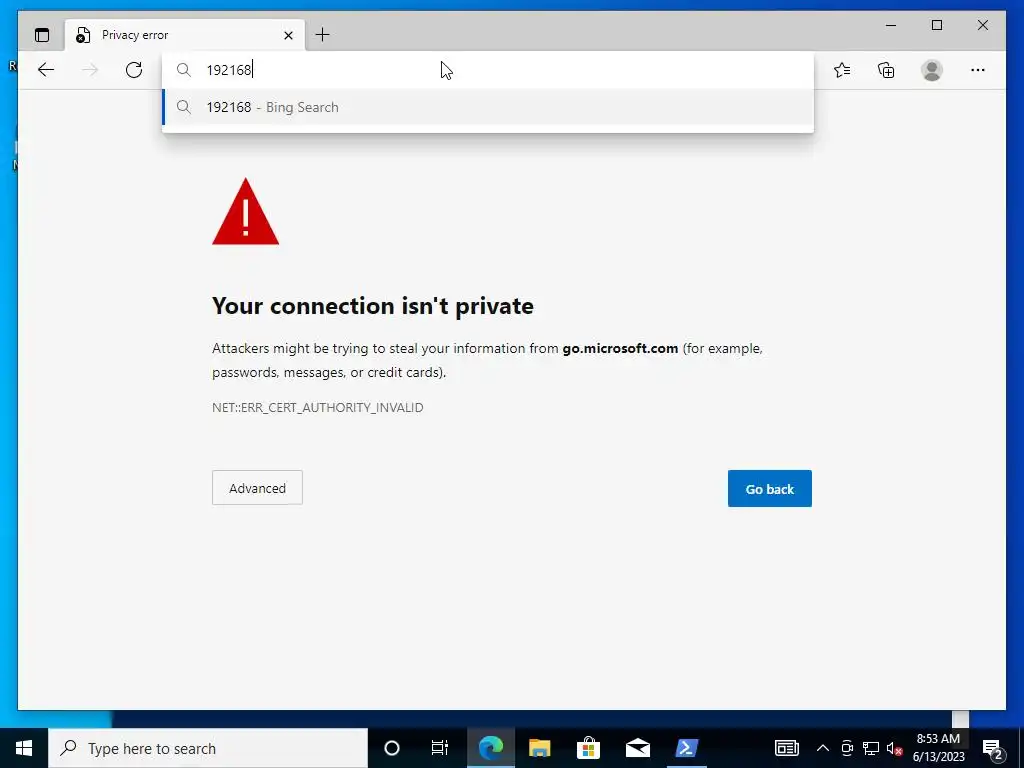The image size is (1024, 768).
Task: Click the muted volume tray icon
Action: pos(895,748)
